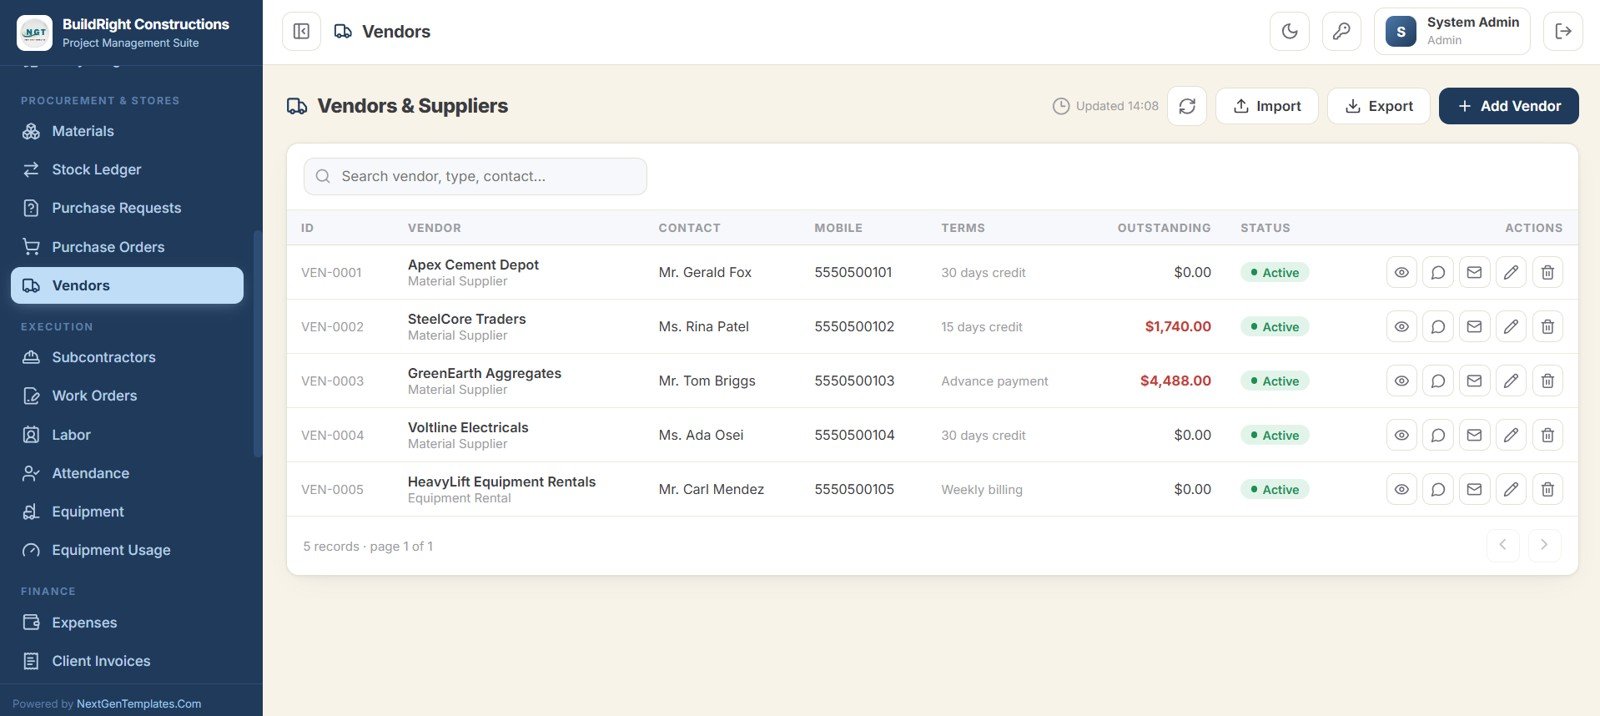Send chat message to SteelCore Traders
Screen dimensions: 1600x716
[1438, 326]
